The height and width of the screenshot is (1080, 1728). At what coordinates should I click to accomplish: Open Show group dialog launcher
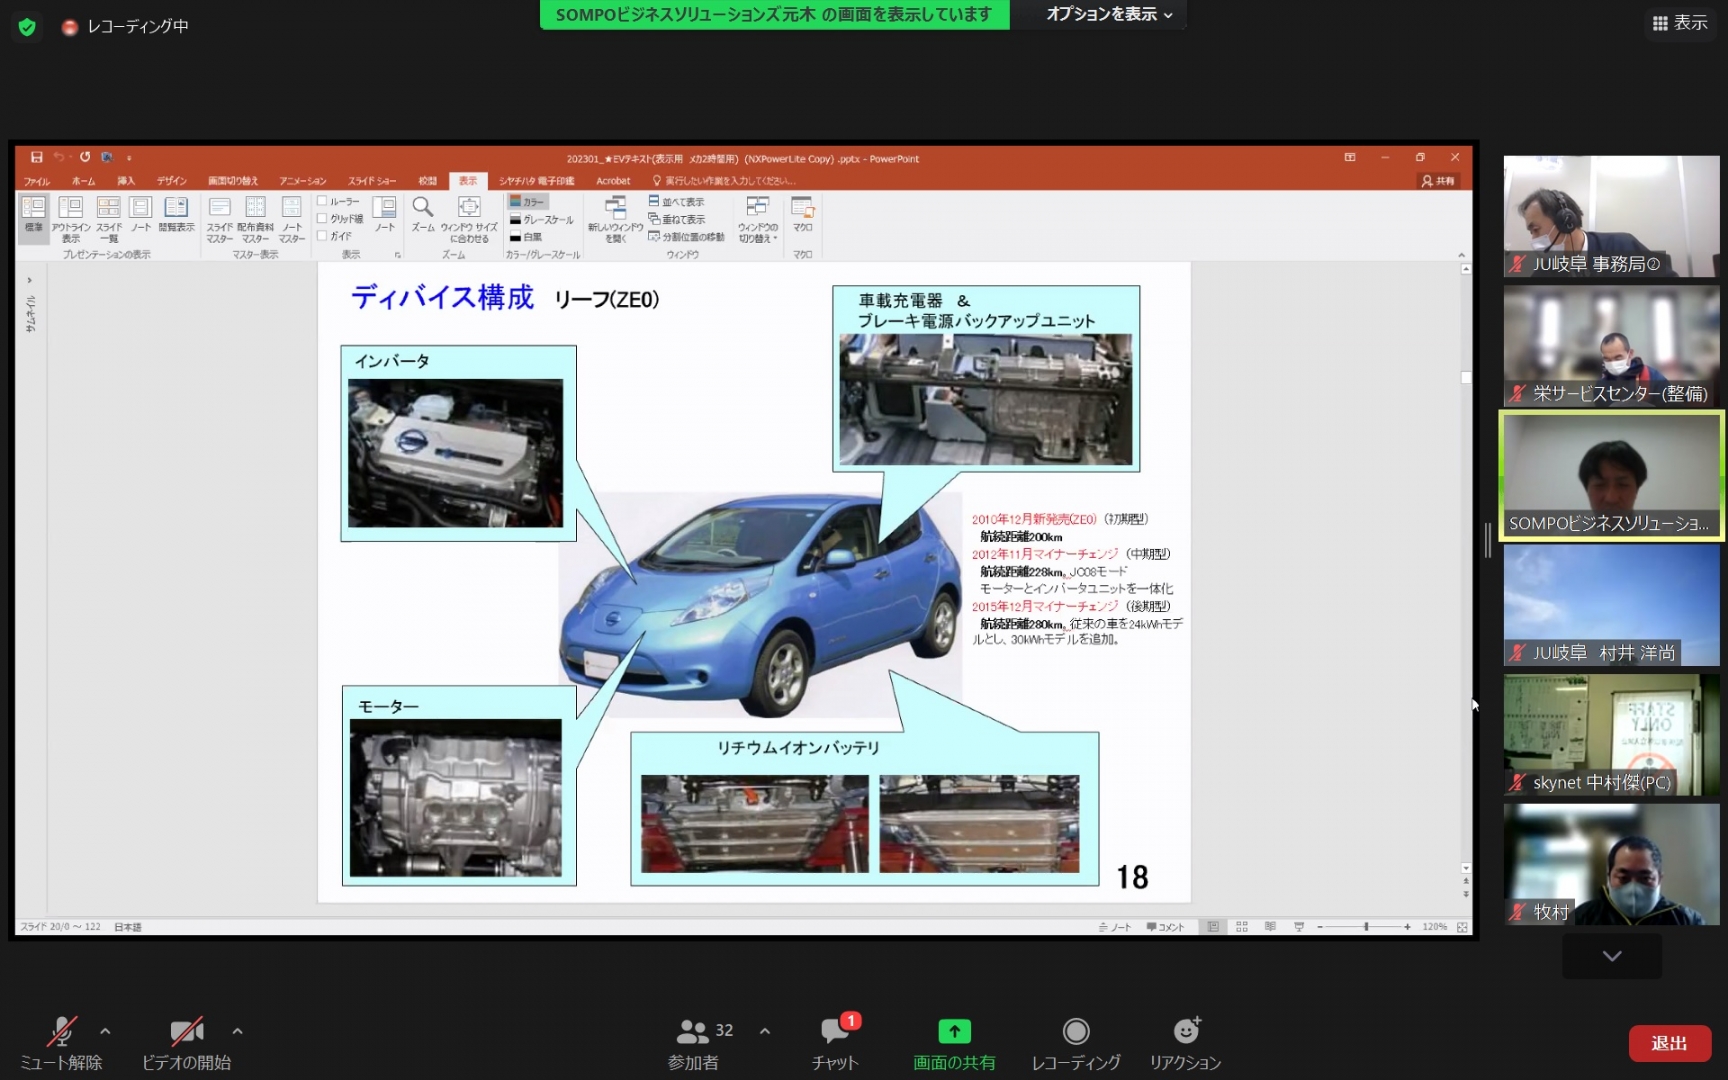pos(397,255)
